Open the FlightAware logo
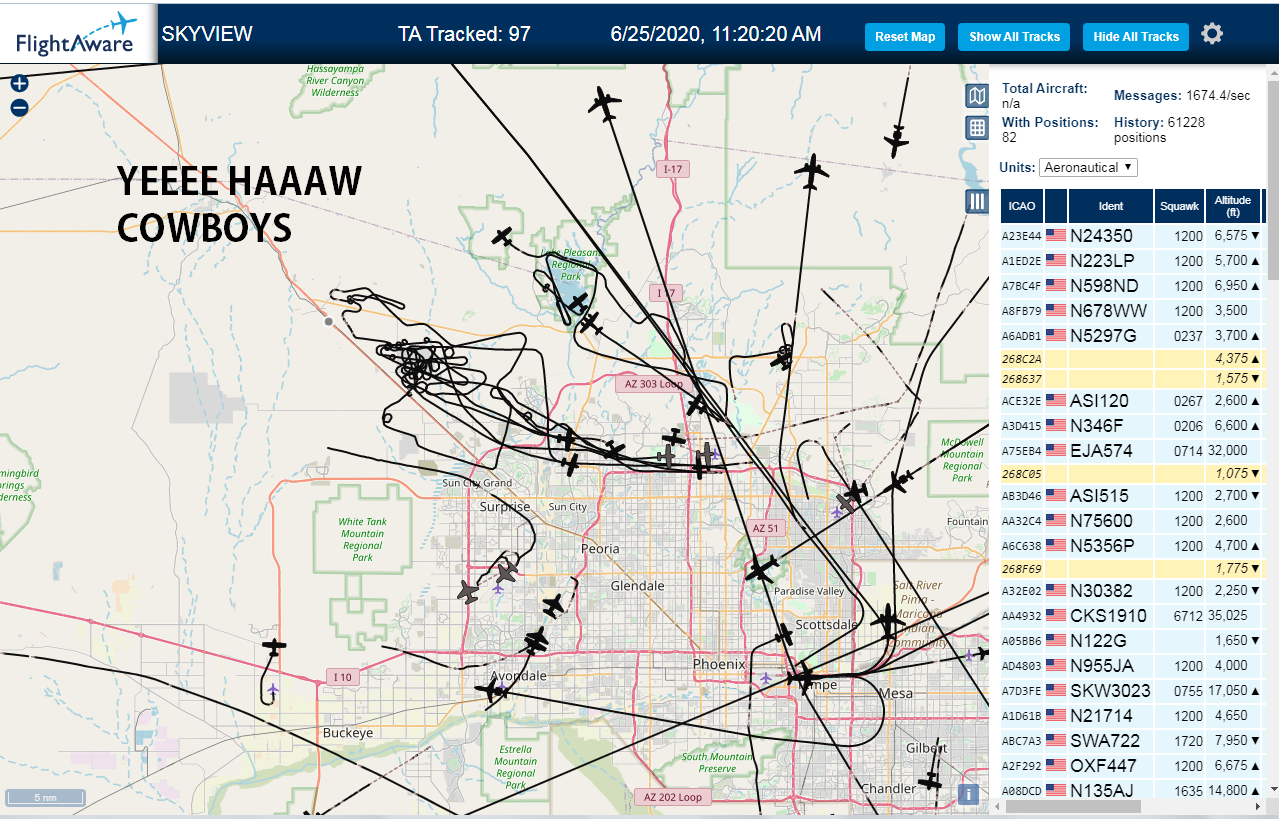Image resolution: width=1279 pixels, height=819 pixels. (78, 33)
